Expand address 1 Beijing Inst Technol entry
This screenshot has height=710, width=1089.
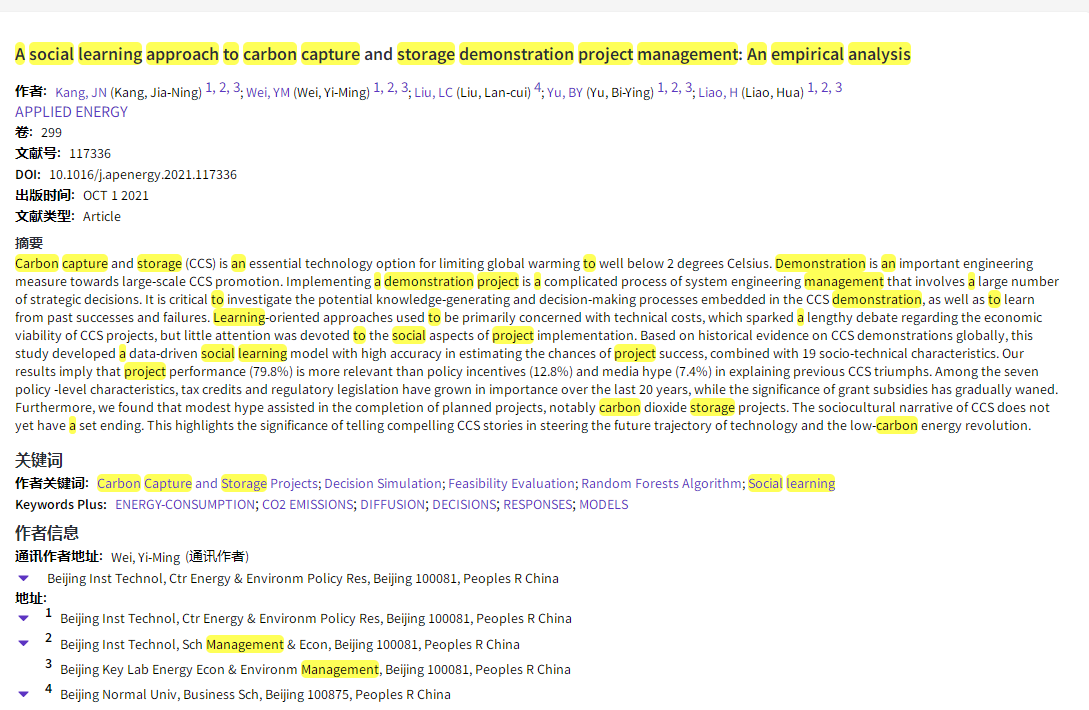pyautogui.click(x=24, y=618)
